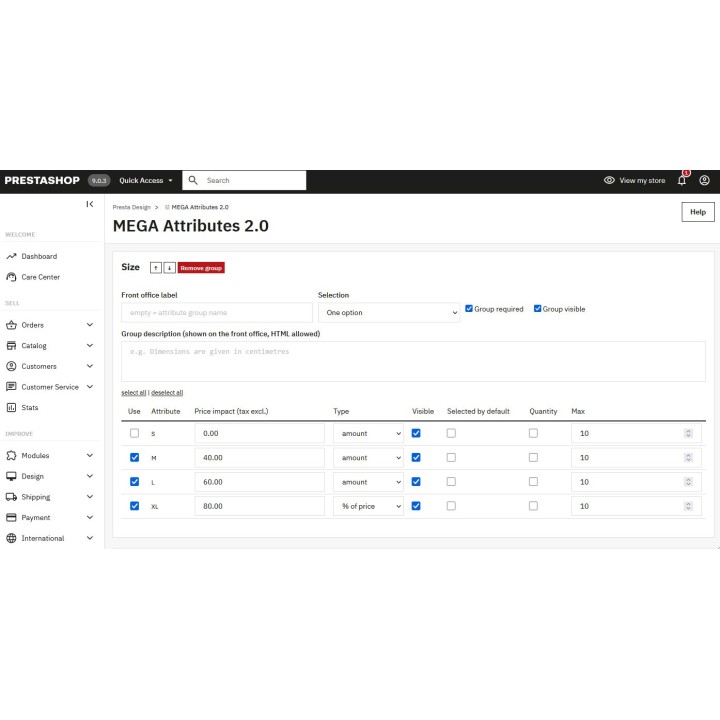Click the PrestaShop logo
This screenshot has height=720, width=720.
[42, 180]
